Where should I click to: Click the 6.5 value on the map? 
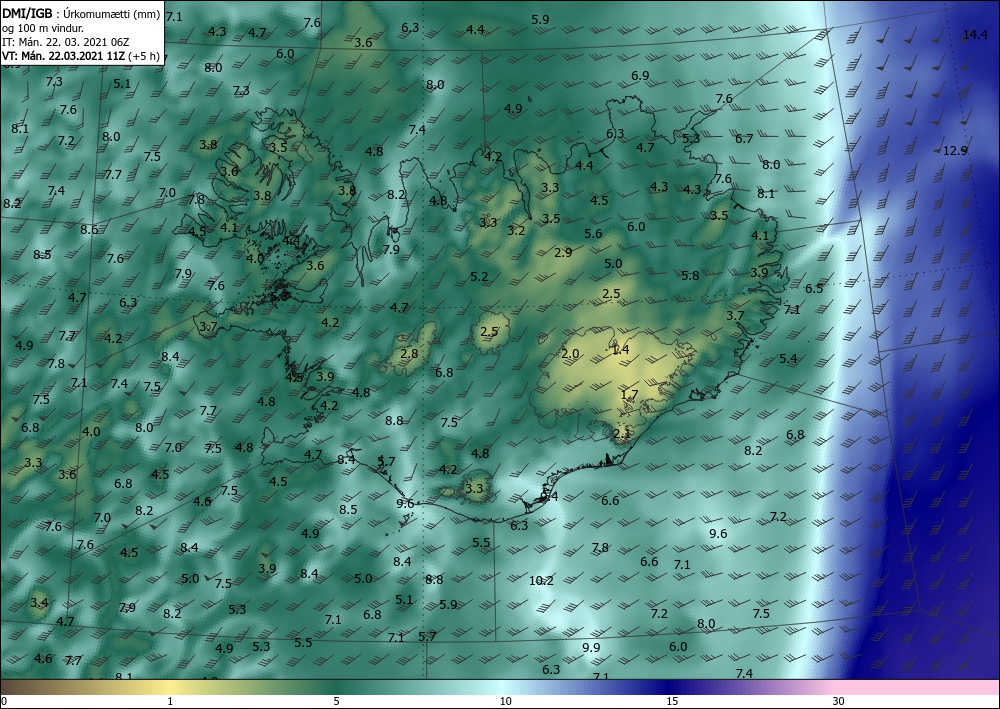[x=814, y=288]
